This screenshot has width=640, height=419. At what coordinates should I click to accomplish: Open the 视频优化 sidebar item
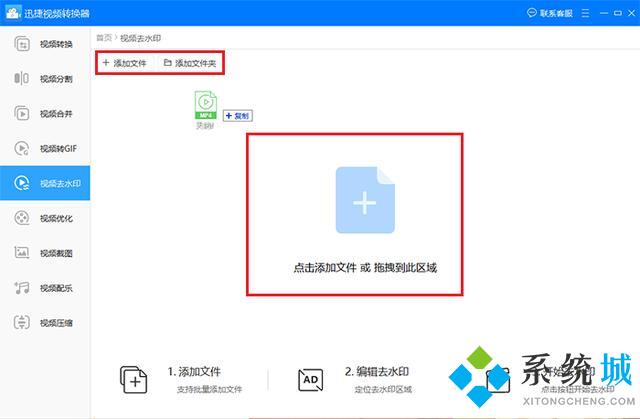(45, 218)
